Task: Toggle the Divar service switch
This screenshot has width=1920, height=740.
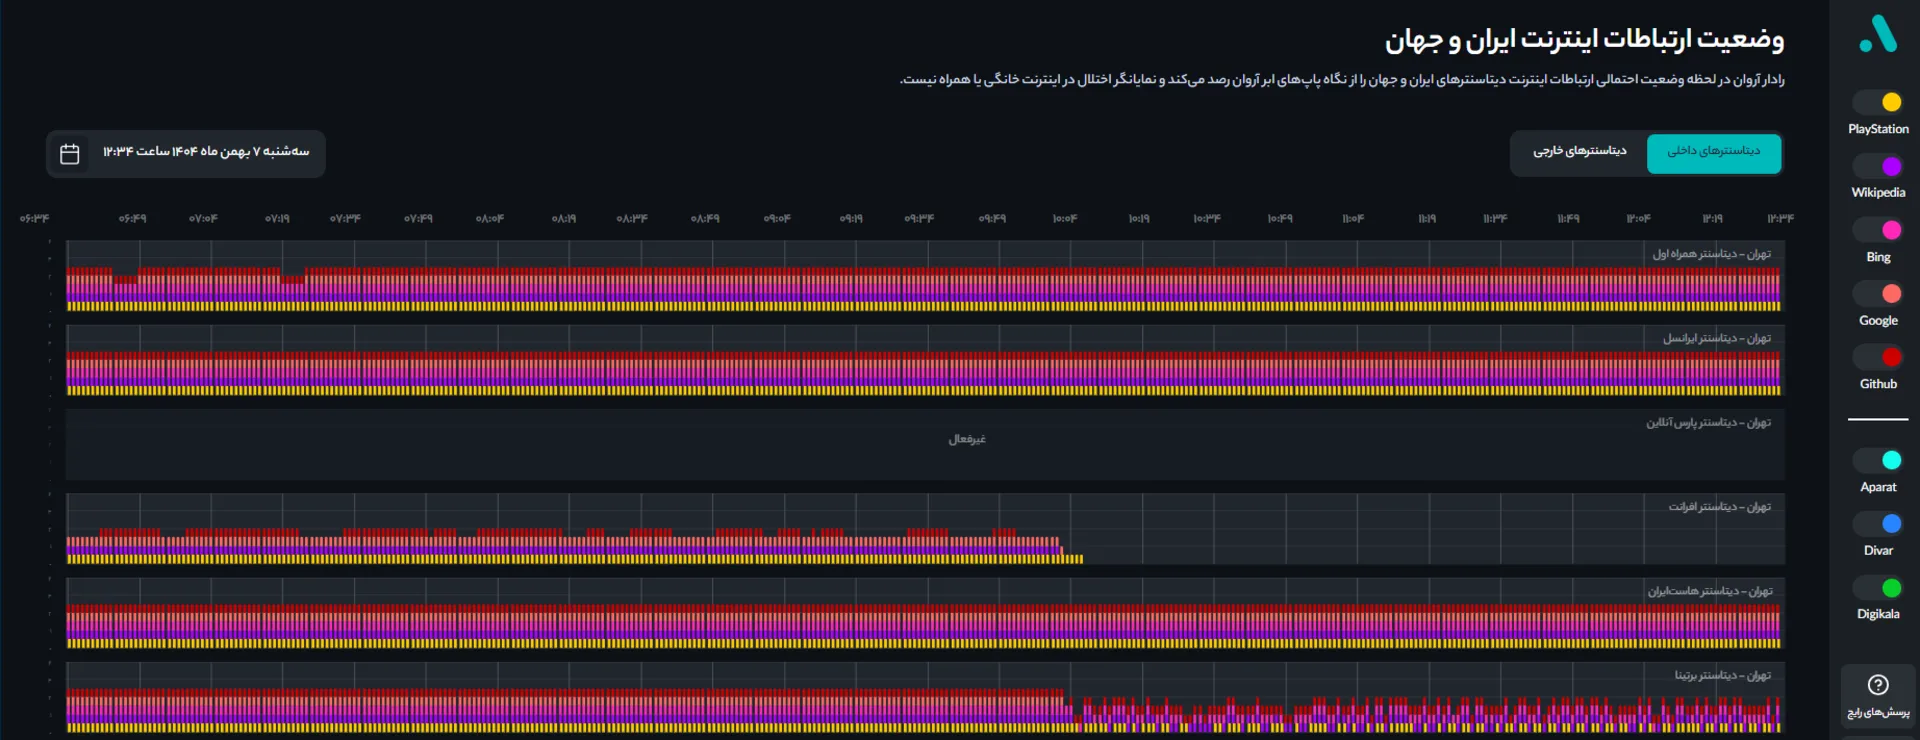Action: (x=1878, y=524)
